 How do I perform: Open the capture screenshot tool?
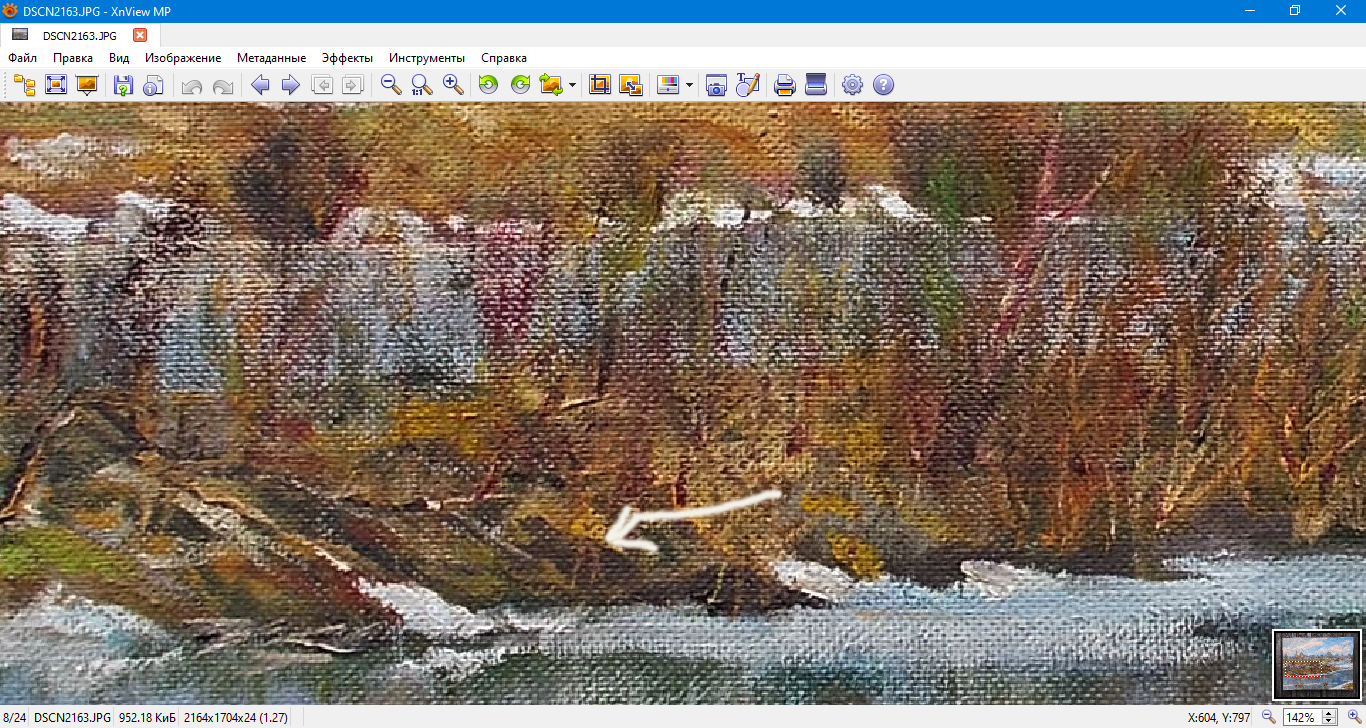tap(716, 85)
